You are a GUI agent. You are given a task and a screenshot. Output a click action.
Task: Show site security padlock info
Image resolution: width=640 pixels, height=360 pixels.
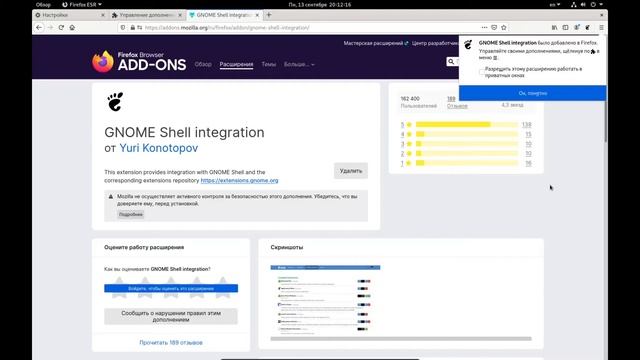click(133, 27)
